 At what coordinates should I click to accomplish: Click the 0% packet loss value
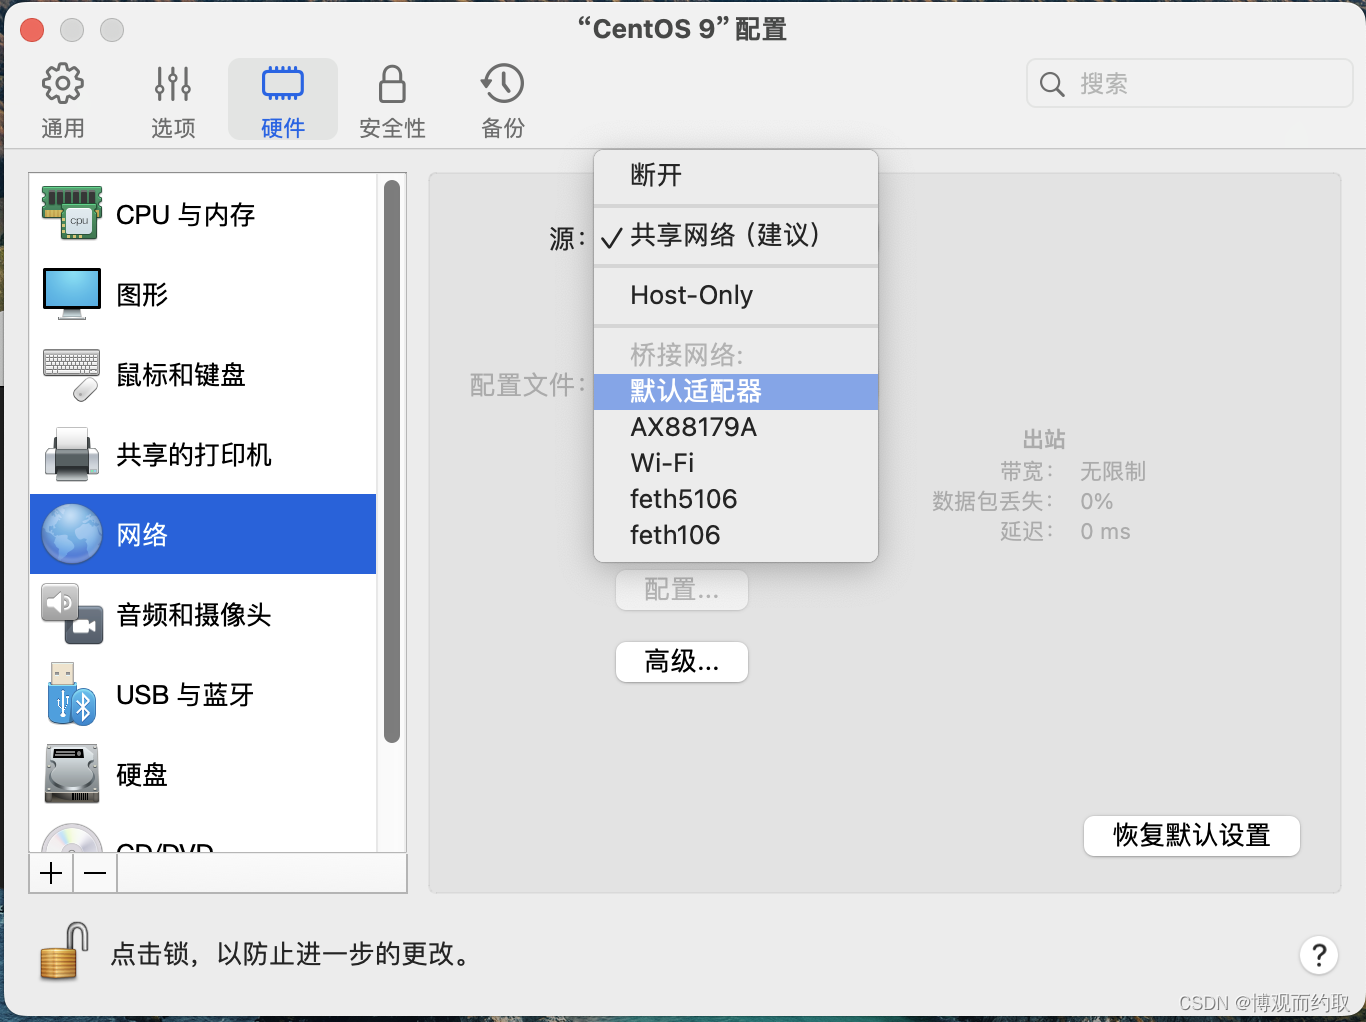pos(1096,501)
